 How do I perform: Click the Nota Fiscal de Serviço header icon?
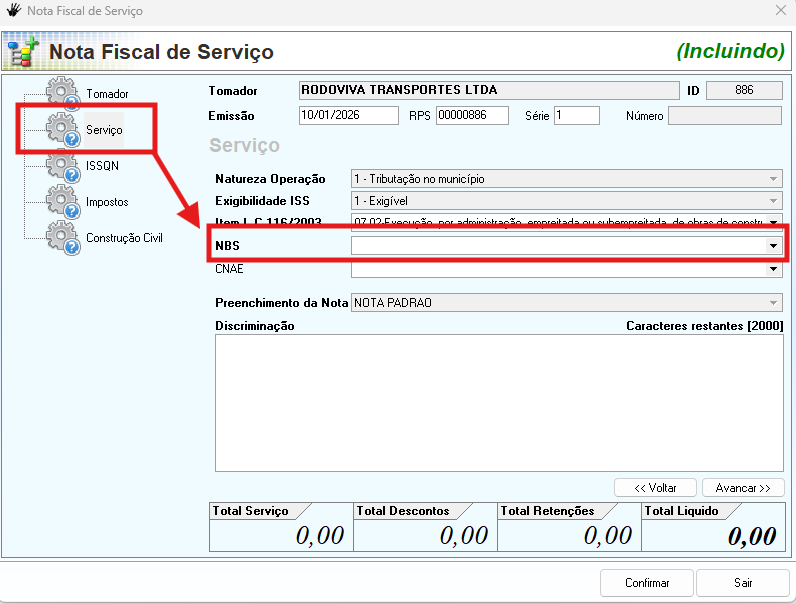point(22,51)
